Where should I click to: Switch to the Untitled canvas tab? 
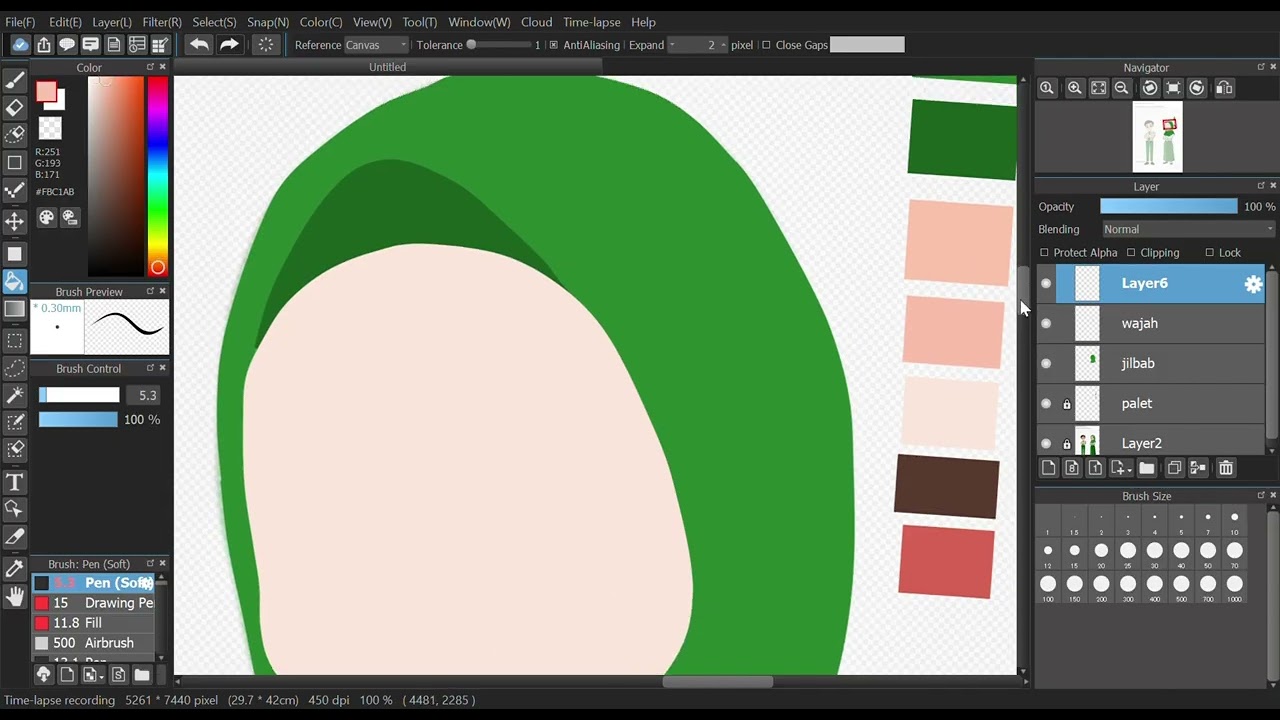(387, 67)
